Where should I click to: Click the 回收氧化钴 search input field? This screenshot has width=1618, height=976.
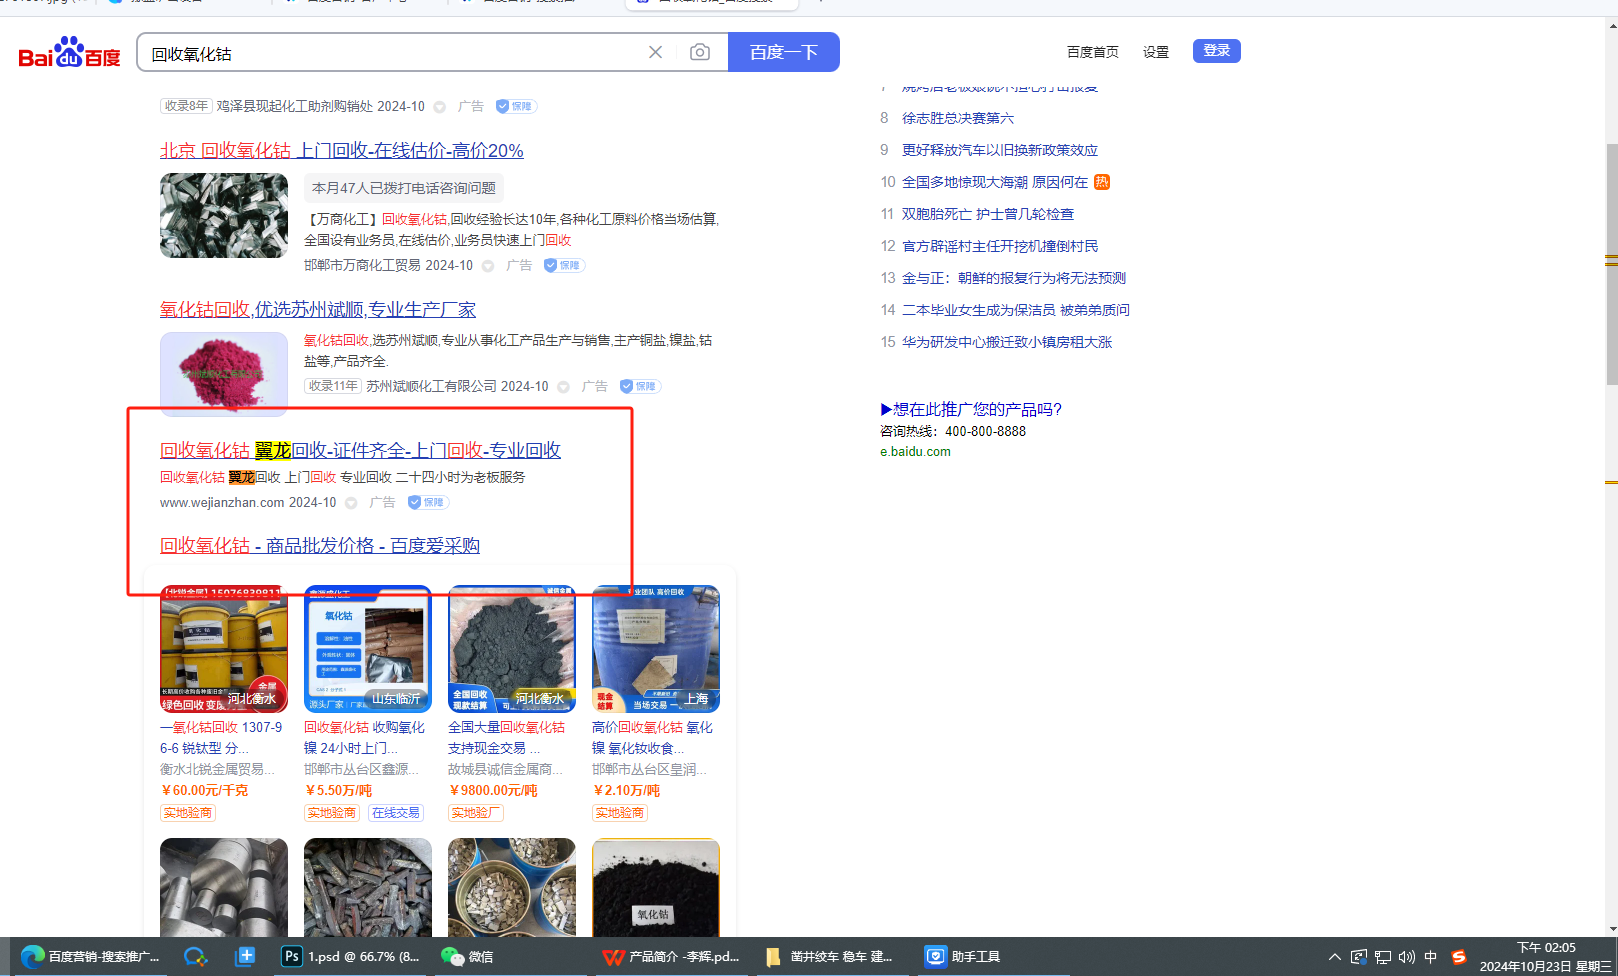click(390, 54)
